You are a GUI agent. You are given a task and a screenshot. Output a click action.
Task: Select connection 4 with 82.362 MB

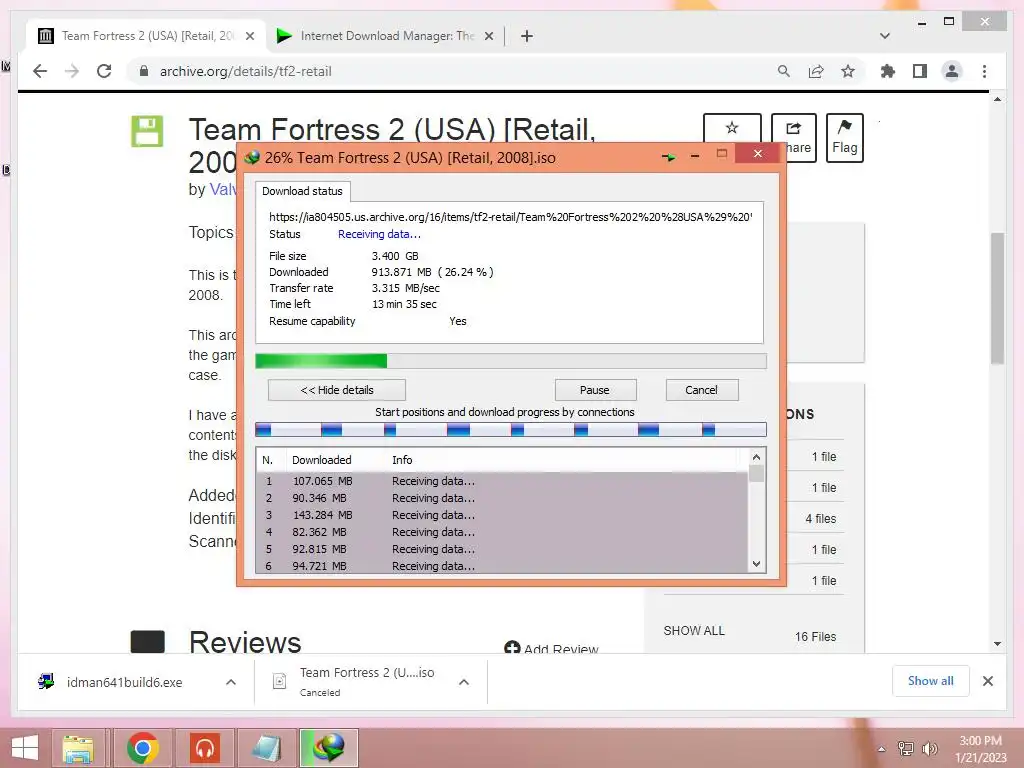(502, 532)
